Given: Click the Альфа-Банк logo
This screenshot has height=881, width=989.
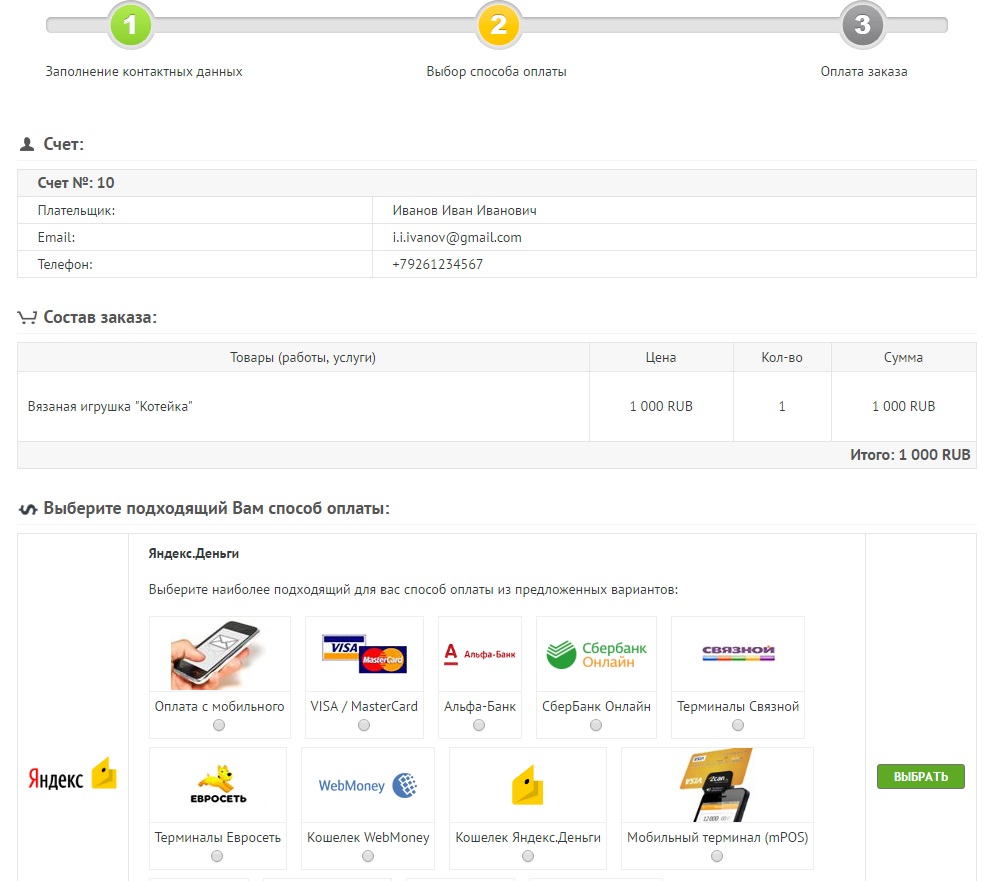Looking at the screenshot, I should tap(479, 654).
